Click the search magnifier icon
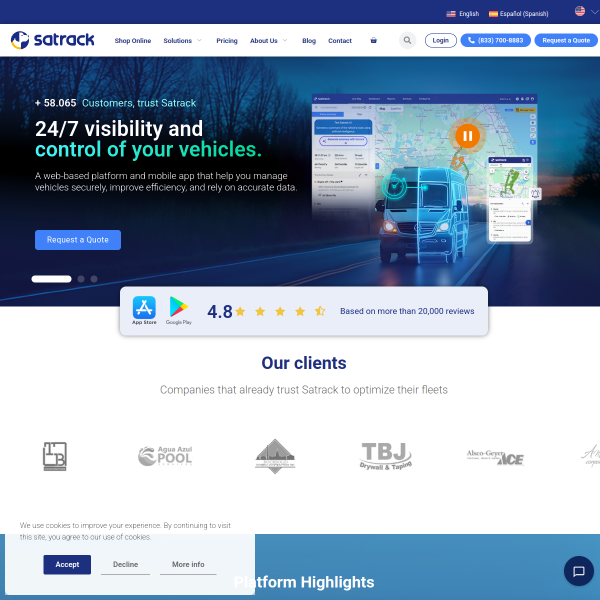Image resolution: width=600 pixels, height=600 pixels. click(408, 40)
